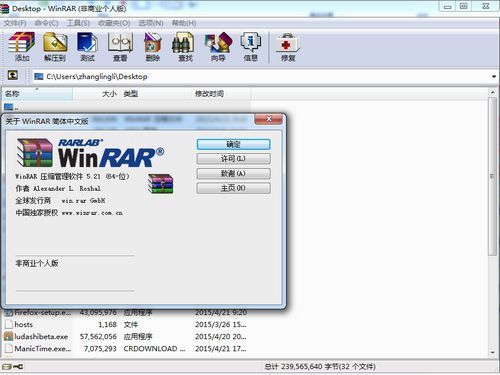The image size is (500, 375).
Task: Open the Help (帮助) menu
Action: tap(184, 23)
